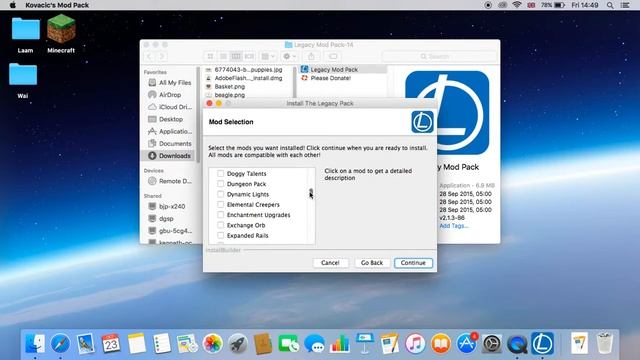Select Enchantment Upgrades mod name text
The width and height of the screenshot is (640, 360).
point(258,215)
